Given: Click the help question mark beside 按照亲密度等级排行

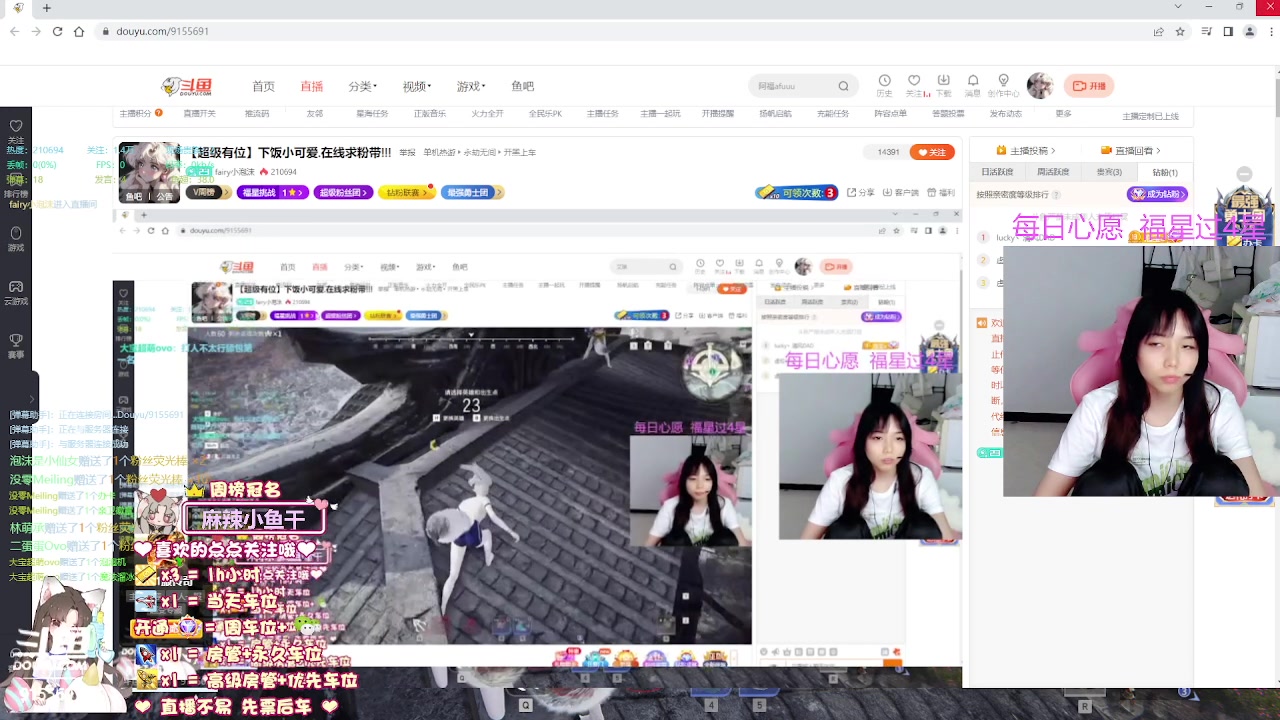Looking at the screenshot, I should pyautogui.click(x=1056, y=195).
